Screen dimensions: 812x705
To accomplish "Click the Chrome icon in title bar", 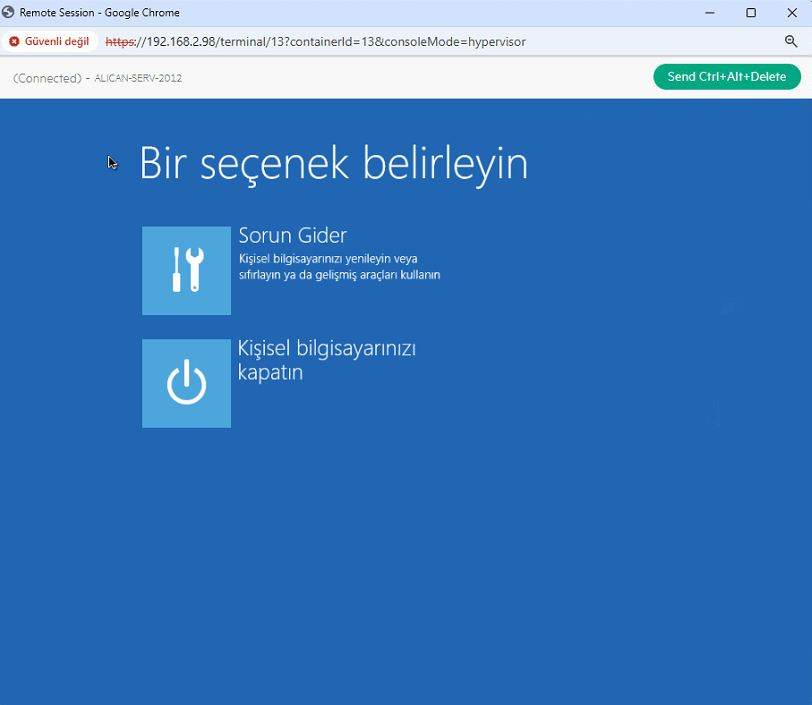I will pos(8,12).
